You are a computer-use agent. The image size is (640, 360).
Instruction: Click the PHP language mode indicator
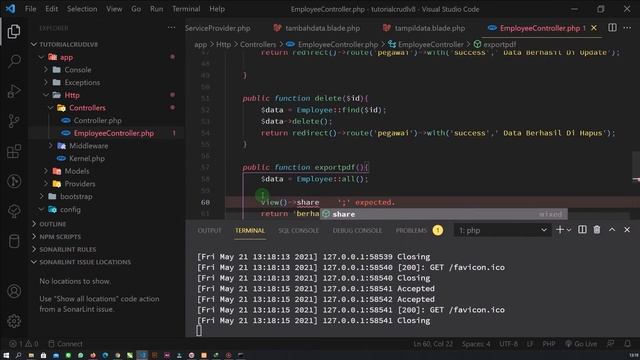[x=549, y=344]
